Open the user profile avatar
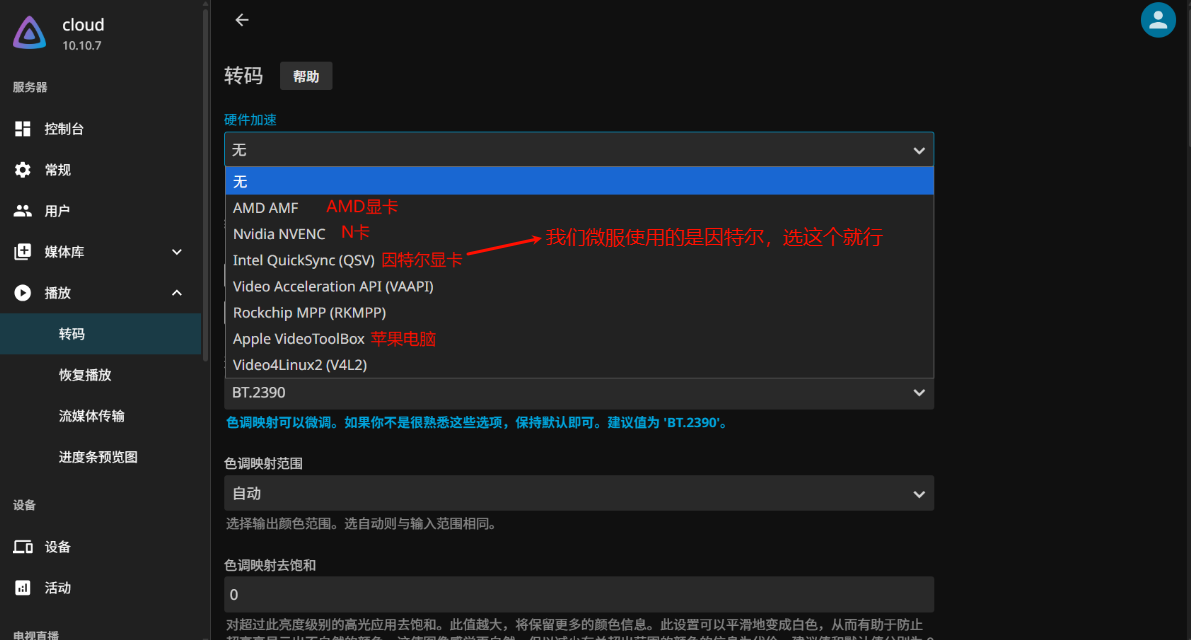1191x640 pixels. click(1158, 20)
